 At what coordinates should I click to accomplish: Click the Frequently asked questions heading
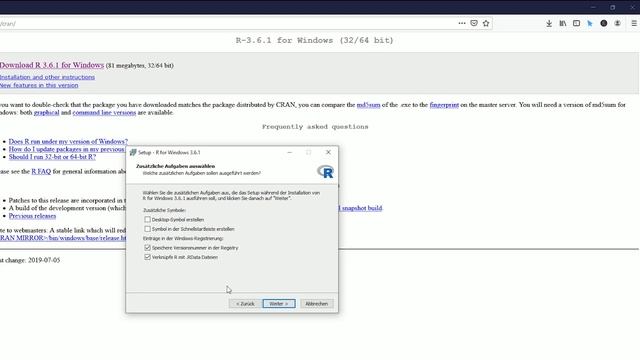point(315,127)
